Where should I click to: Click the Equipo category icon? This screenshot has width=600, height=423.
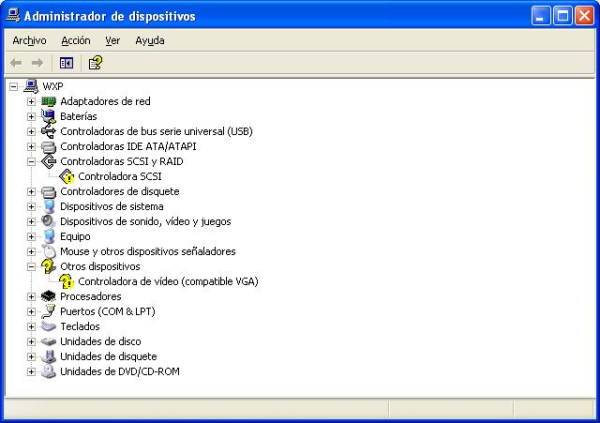(x=49, y=237)
